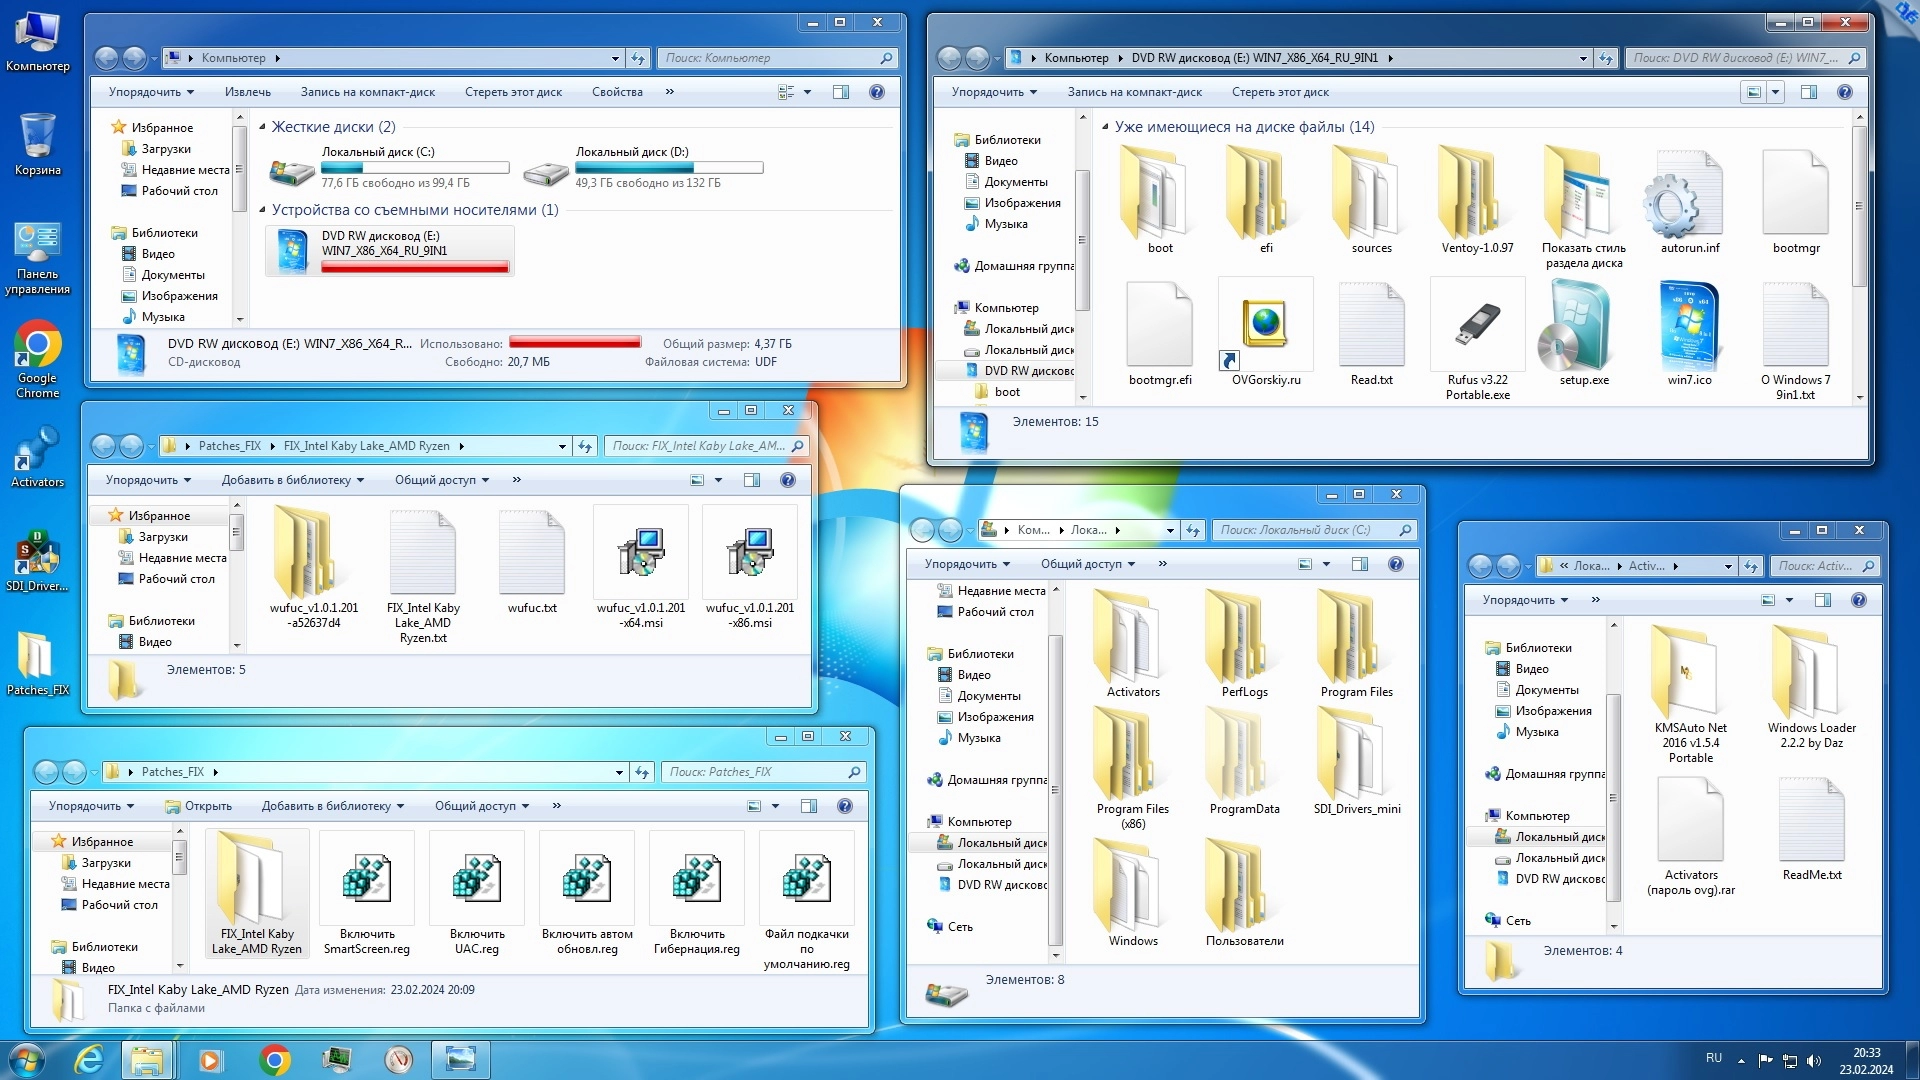Expand Общий доступ dropdown in Patches_FIX window
This screenshot has width=1920, height=1080.
click(x=481, y=806)
